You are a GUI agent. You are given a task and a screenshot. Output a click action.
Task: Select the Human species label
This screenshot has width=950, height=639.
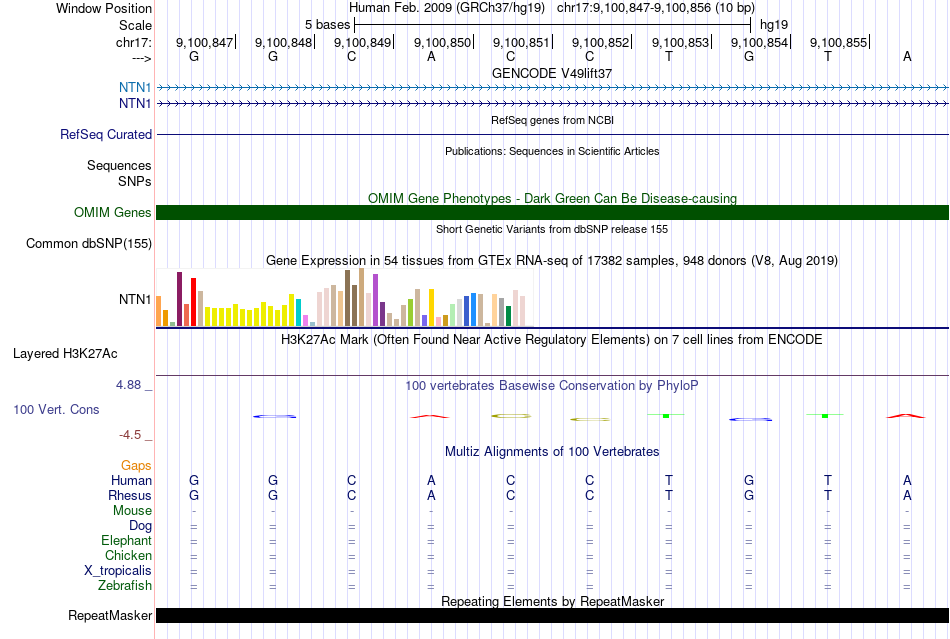(x=131, y=480)
